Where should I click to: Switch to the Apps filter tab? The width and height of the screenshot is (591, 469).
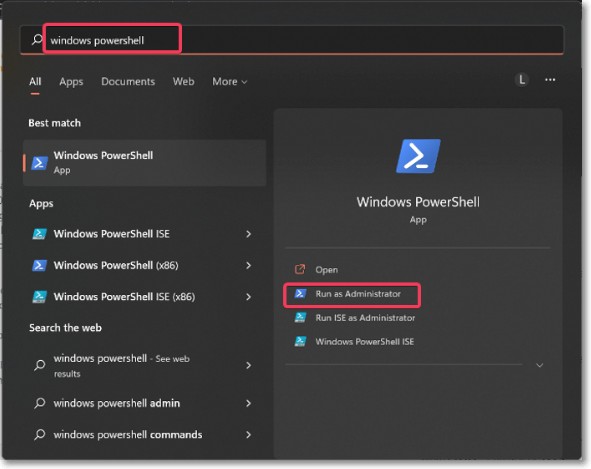(71, 81)
